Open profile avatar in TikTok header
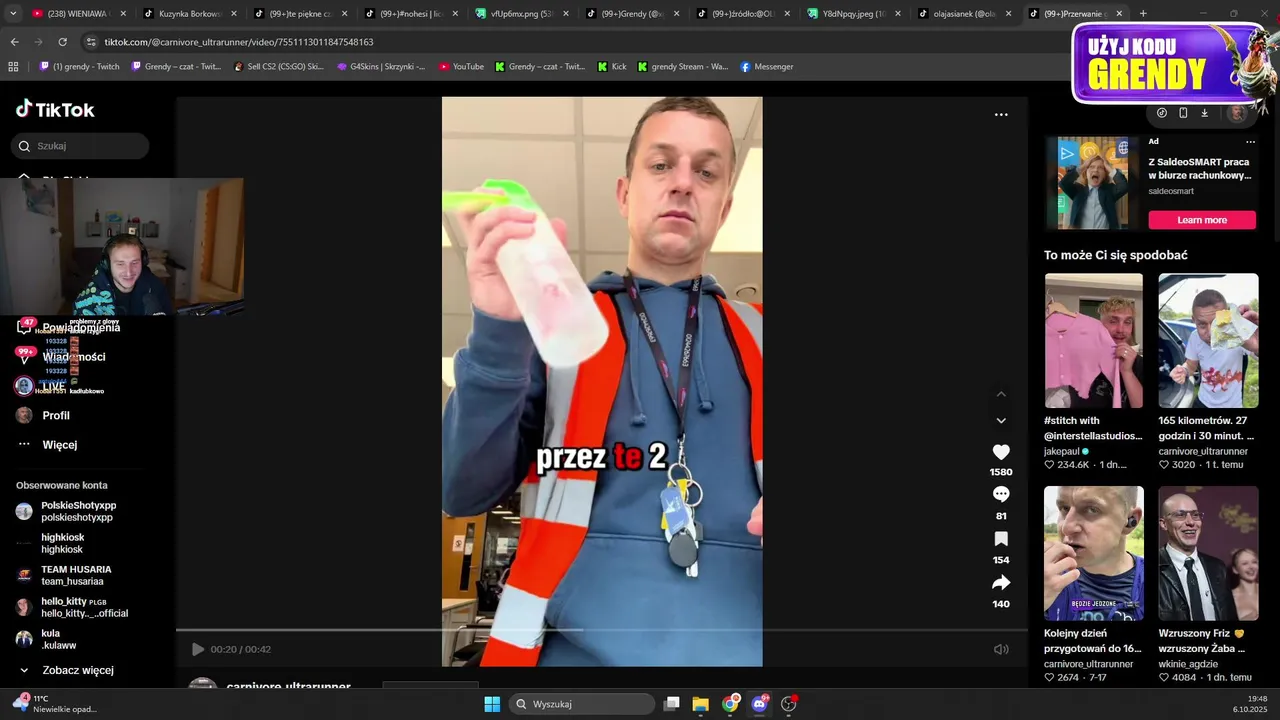The image size is (1280, 720). pos(1237,113)
